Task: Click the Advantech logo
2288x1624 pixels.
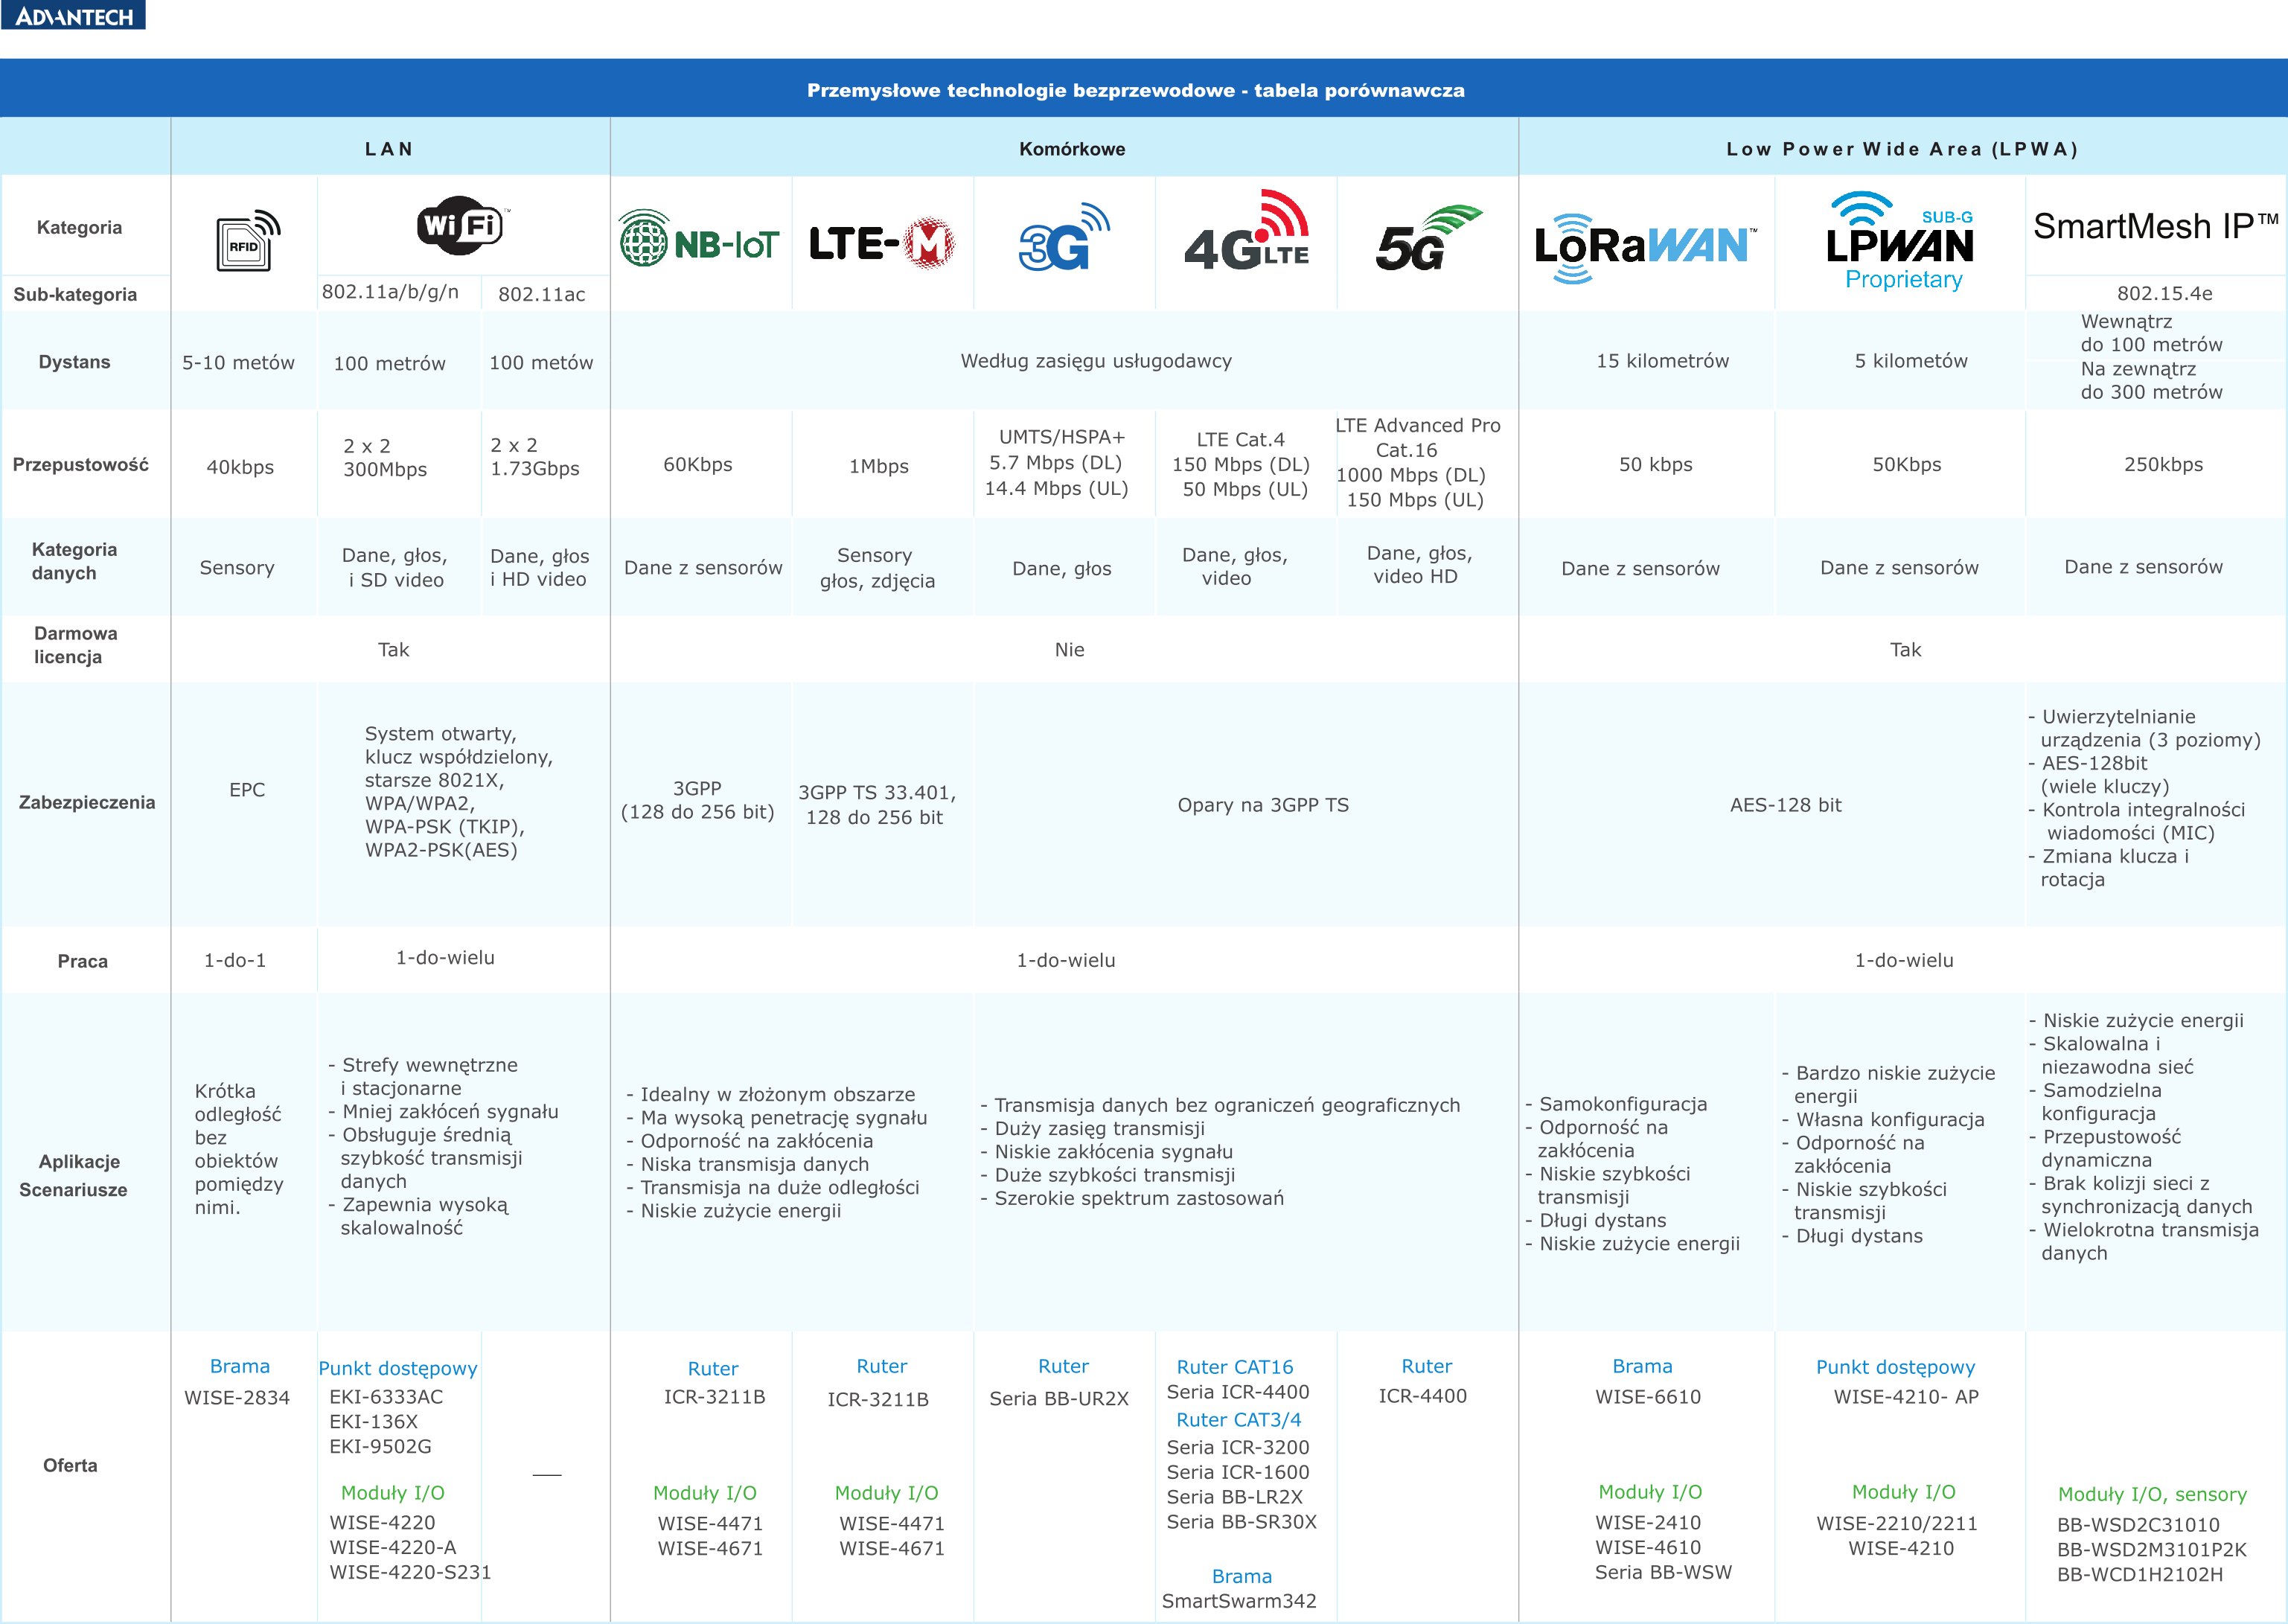Action: (73, 15)
